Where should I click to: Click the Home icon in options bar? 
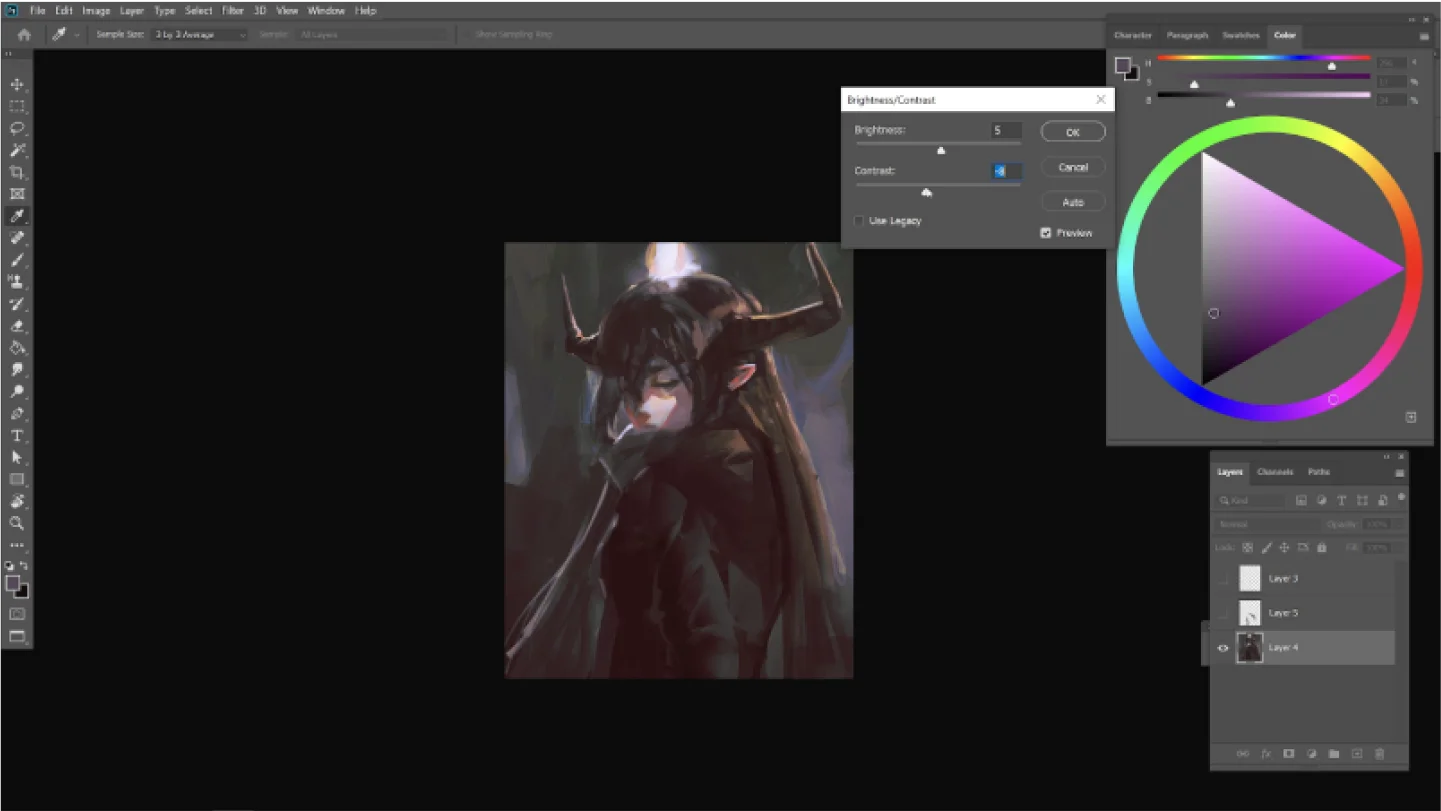[x=24, y=34]
